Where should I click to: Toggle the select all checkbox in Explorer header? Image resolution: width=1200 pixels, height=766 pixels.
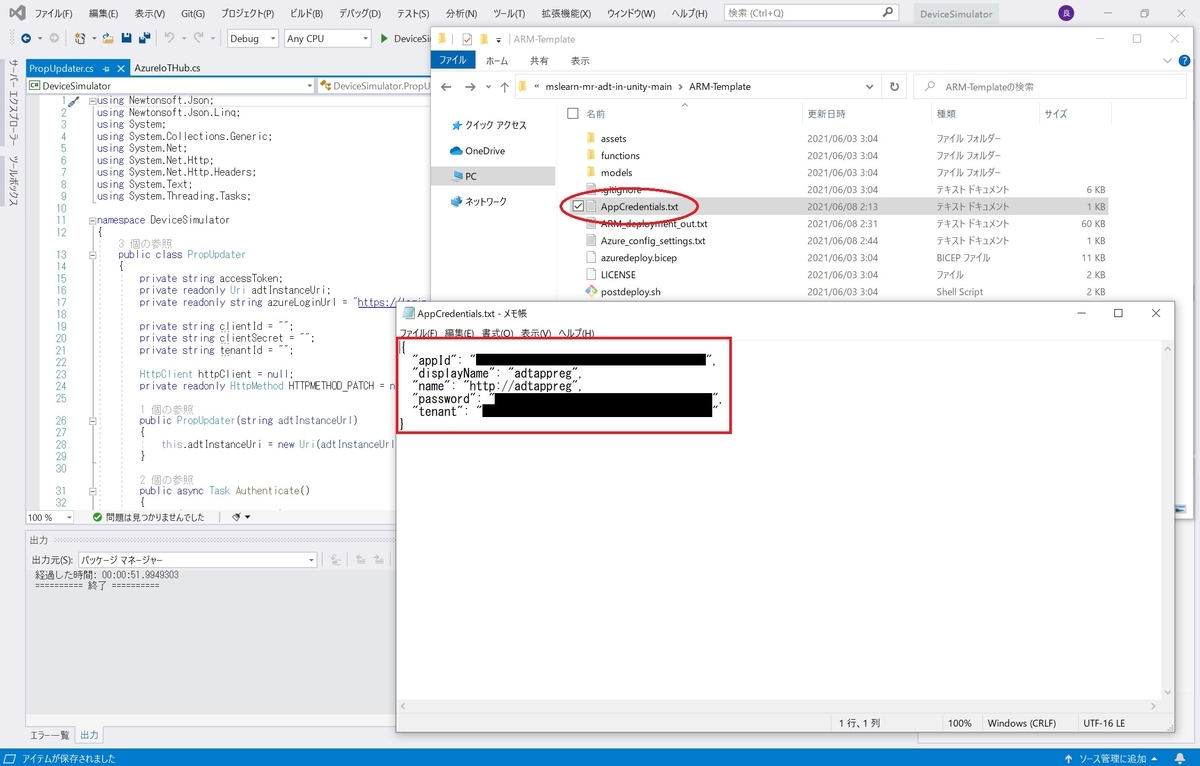(x=572, y=114)
